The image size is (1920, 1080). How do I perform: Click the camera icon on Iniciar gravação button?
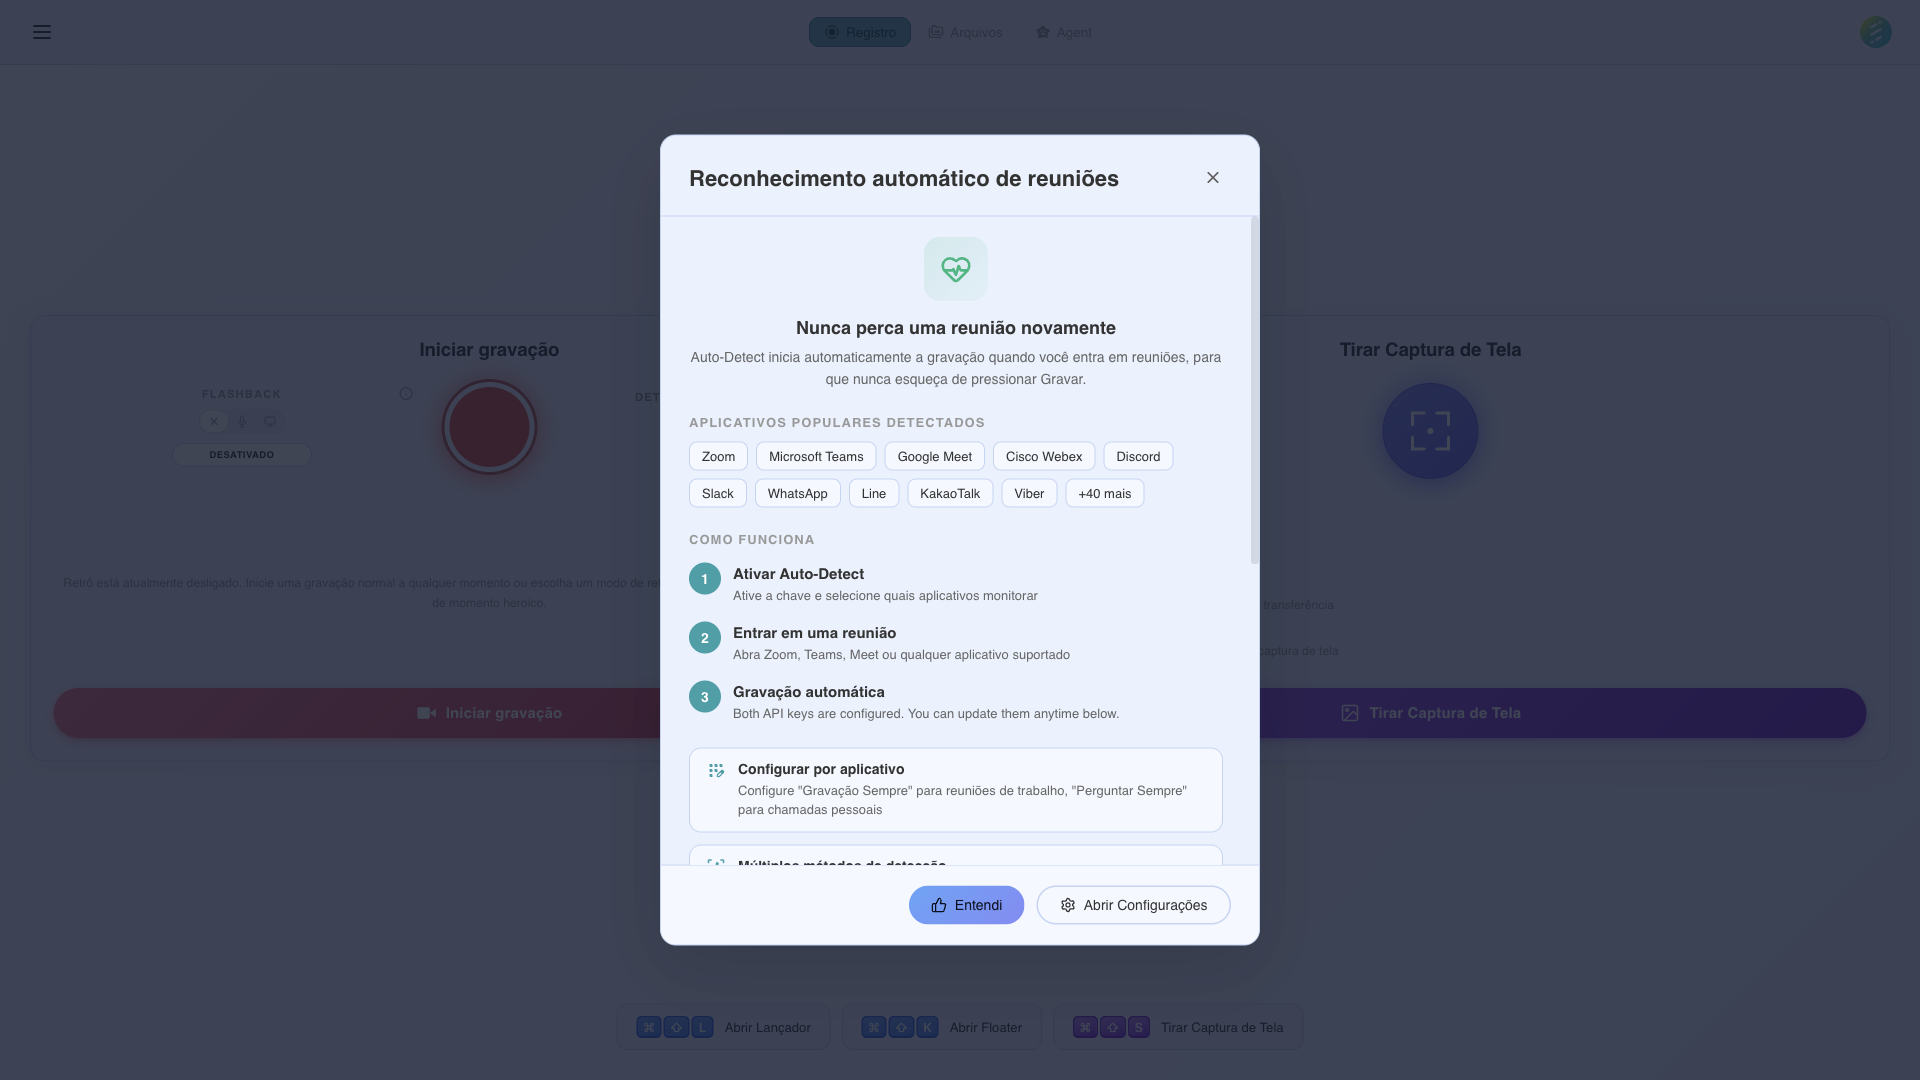click(x=428, y=712)
